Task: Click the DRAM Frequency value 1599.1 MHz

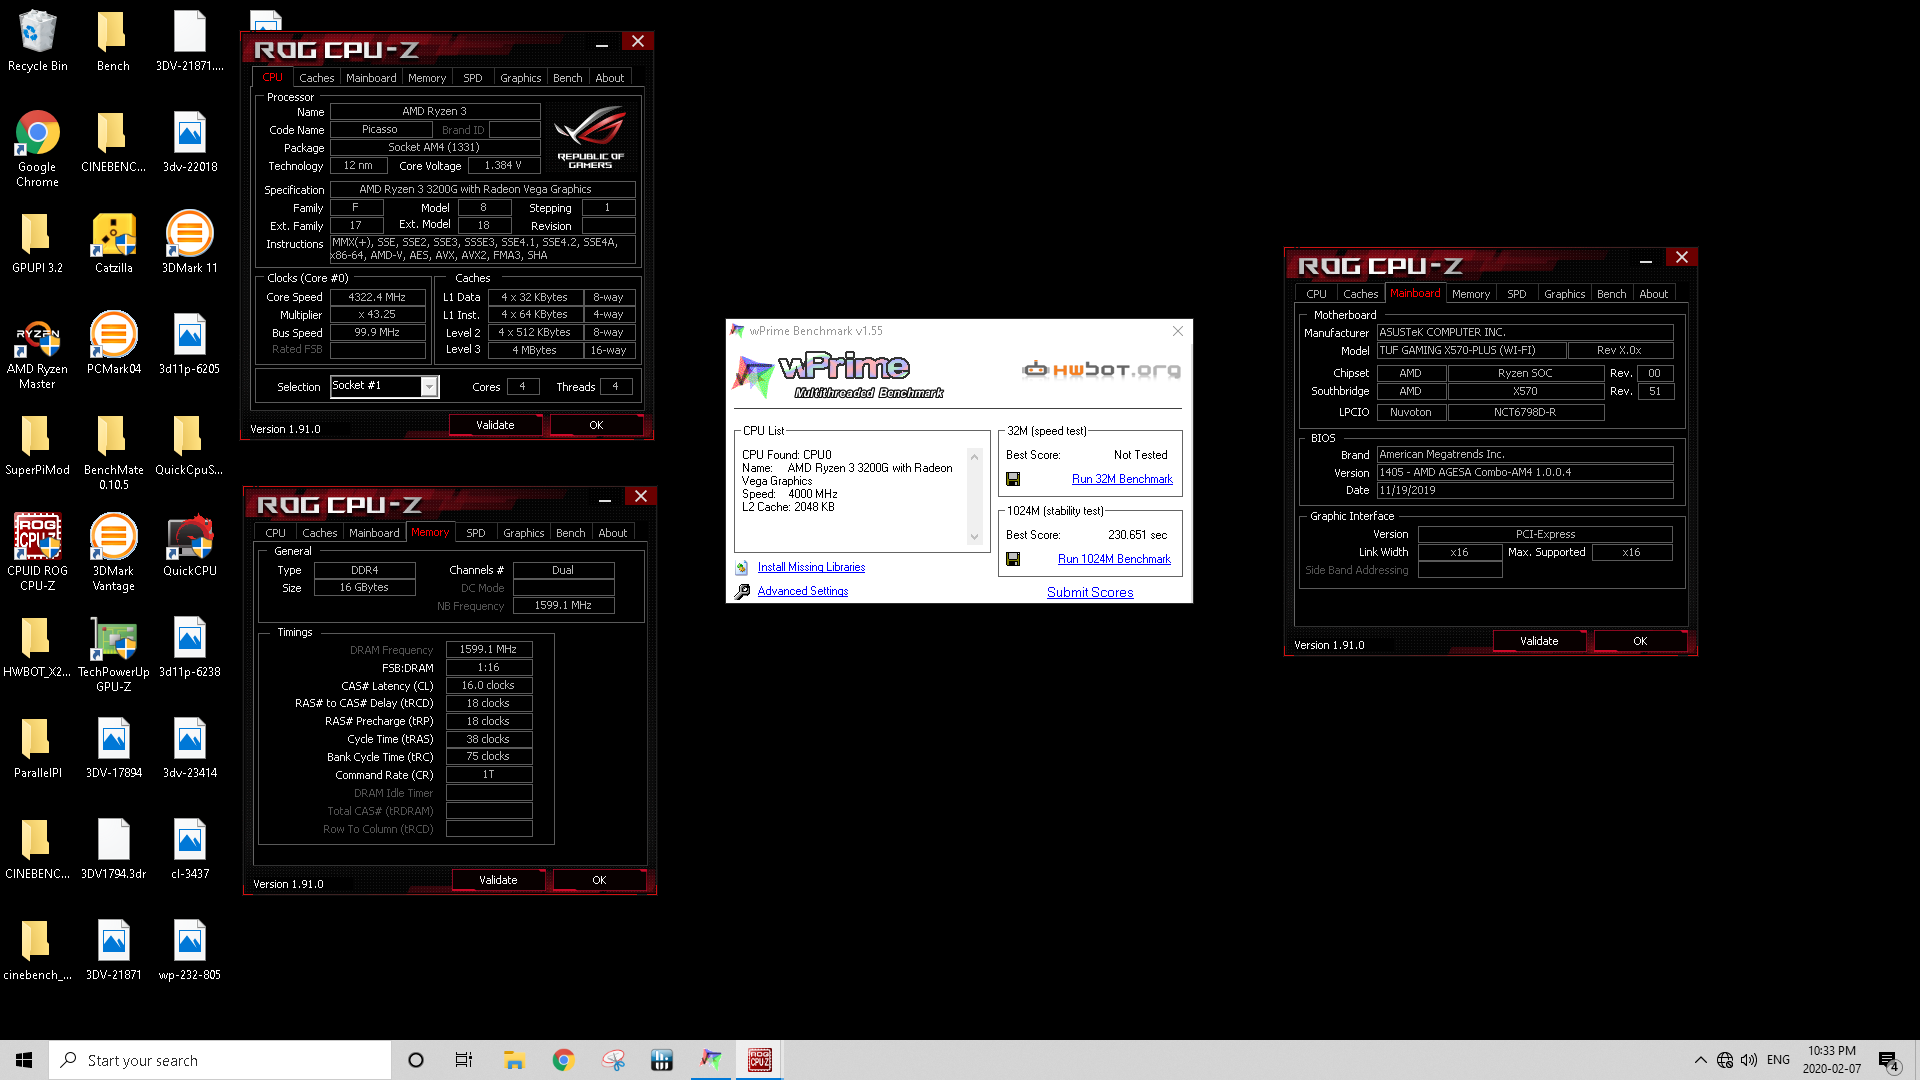Action: (488, 649)
